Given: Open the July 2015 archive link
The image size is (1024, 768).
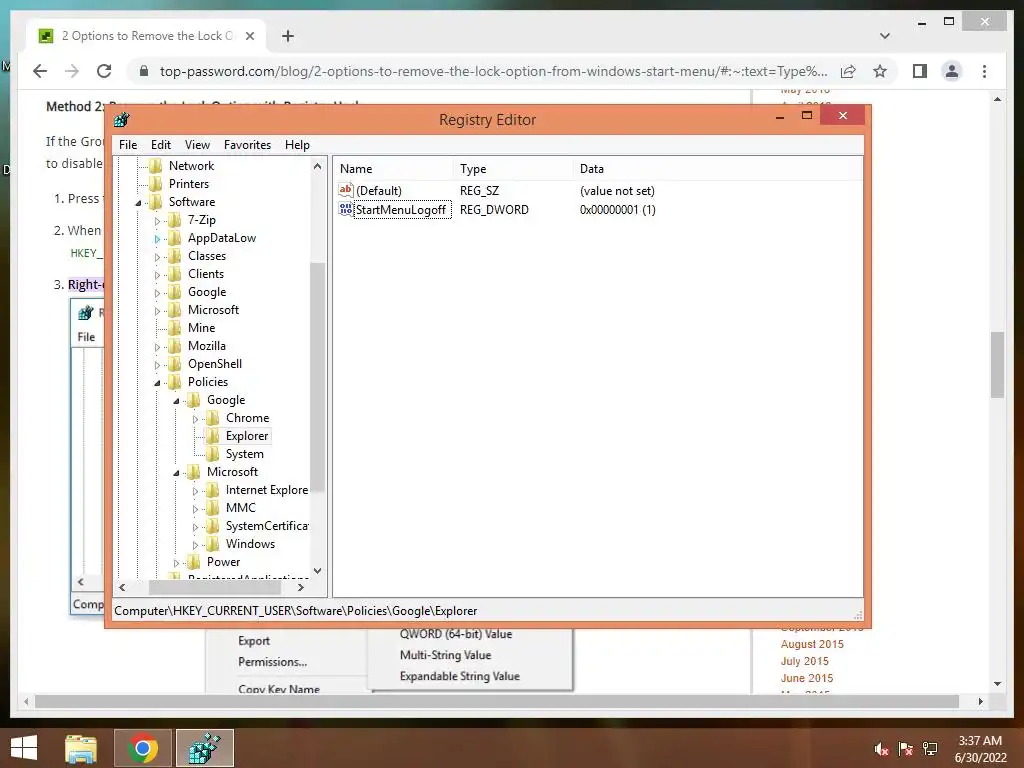Looking at the screenshot, I should click(x=805, y=661).
